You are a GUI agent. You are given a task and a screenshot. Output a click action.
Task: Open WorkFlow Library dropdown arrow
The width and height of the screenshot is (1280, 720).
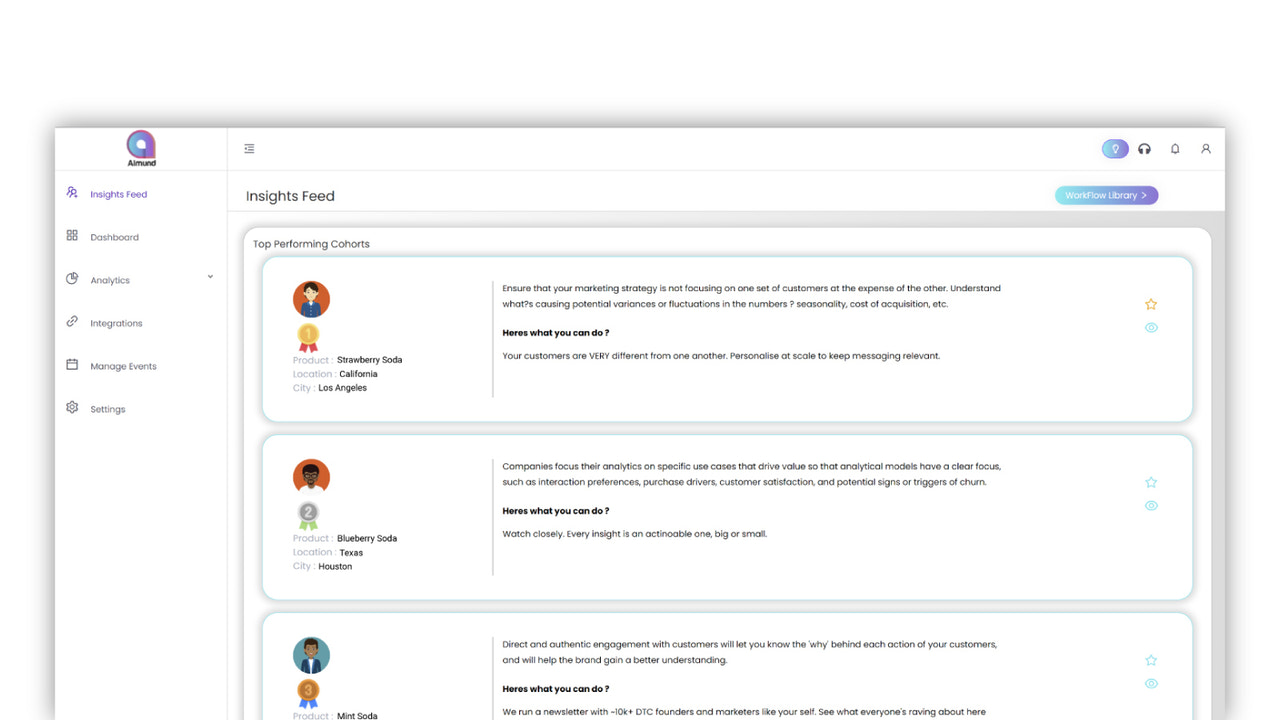point(1148,195)
